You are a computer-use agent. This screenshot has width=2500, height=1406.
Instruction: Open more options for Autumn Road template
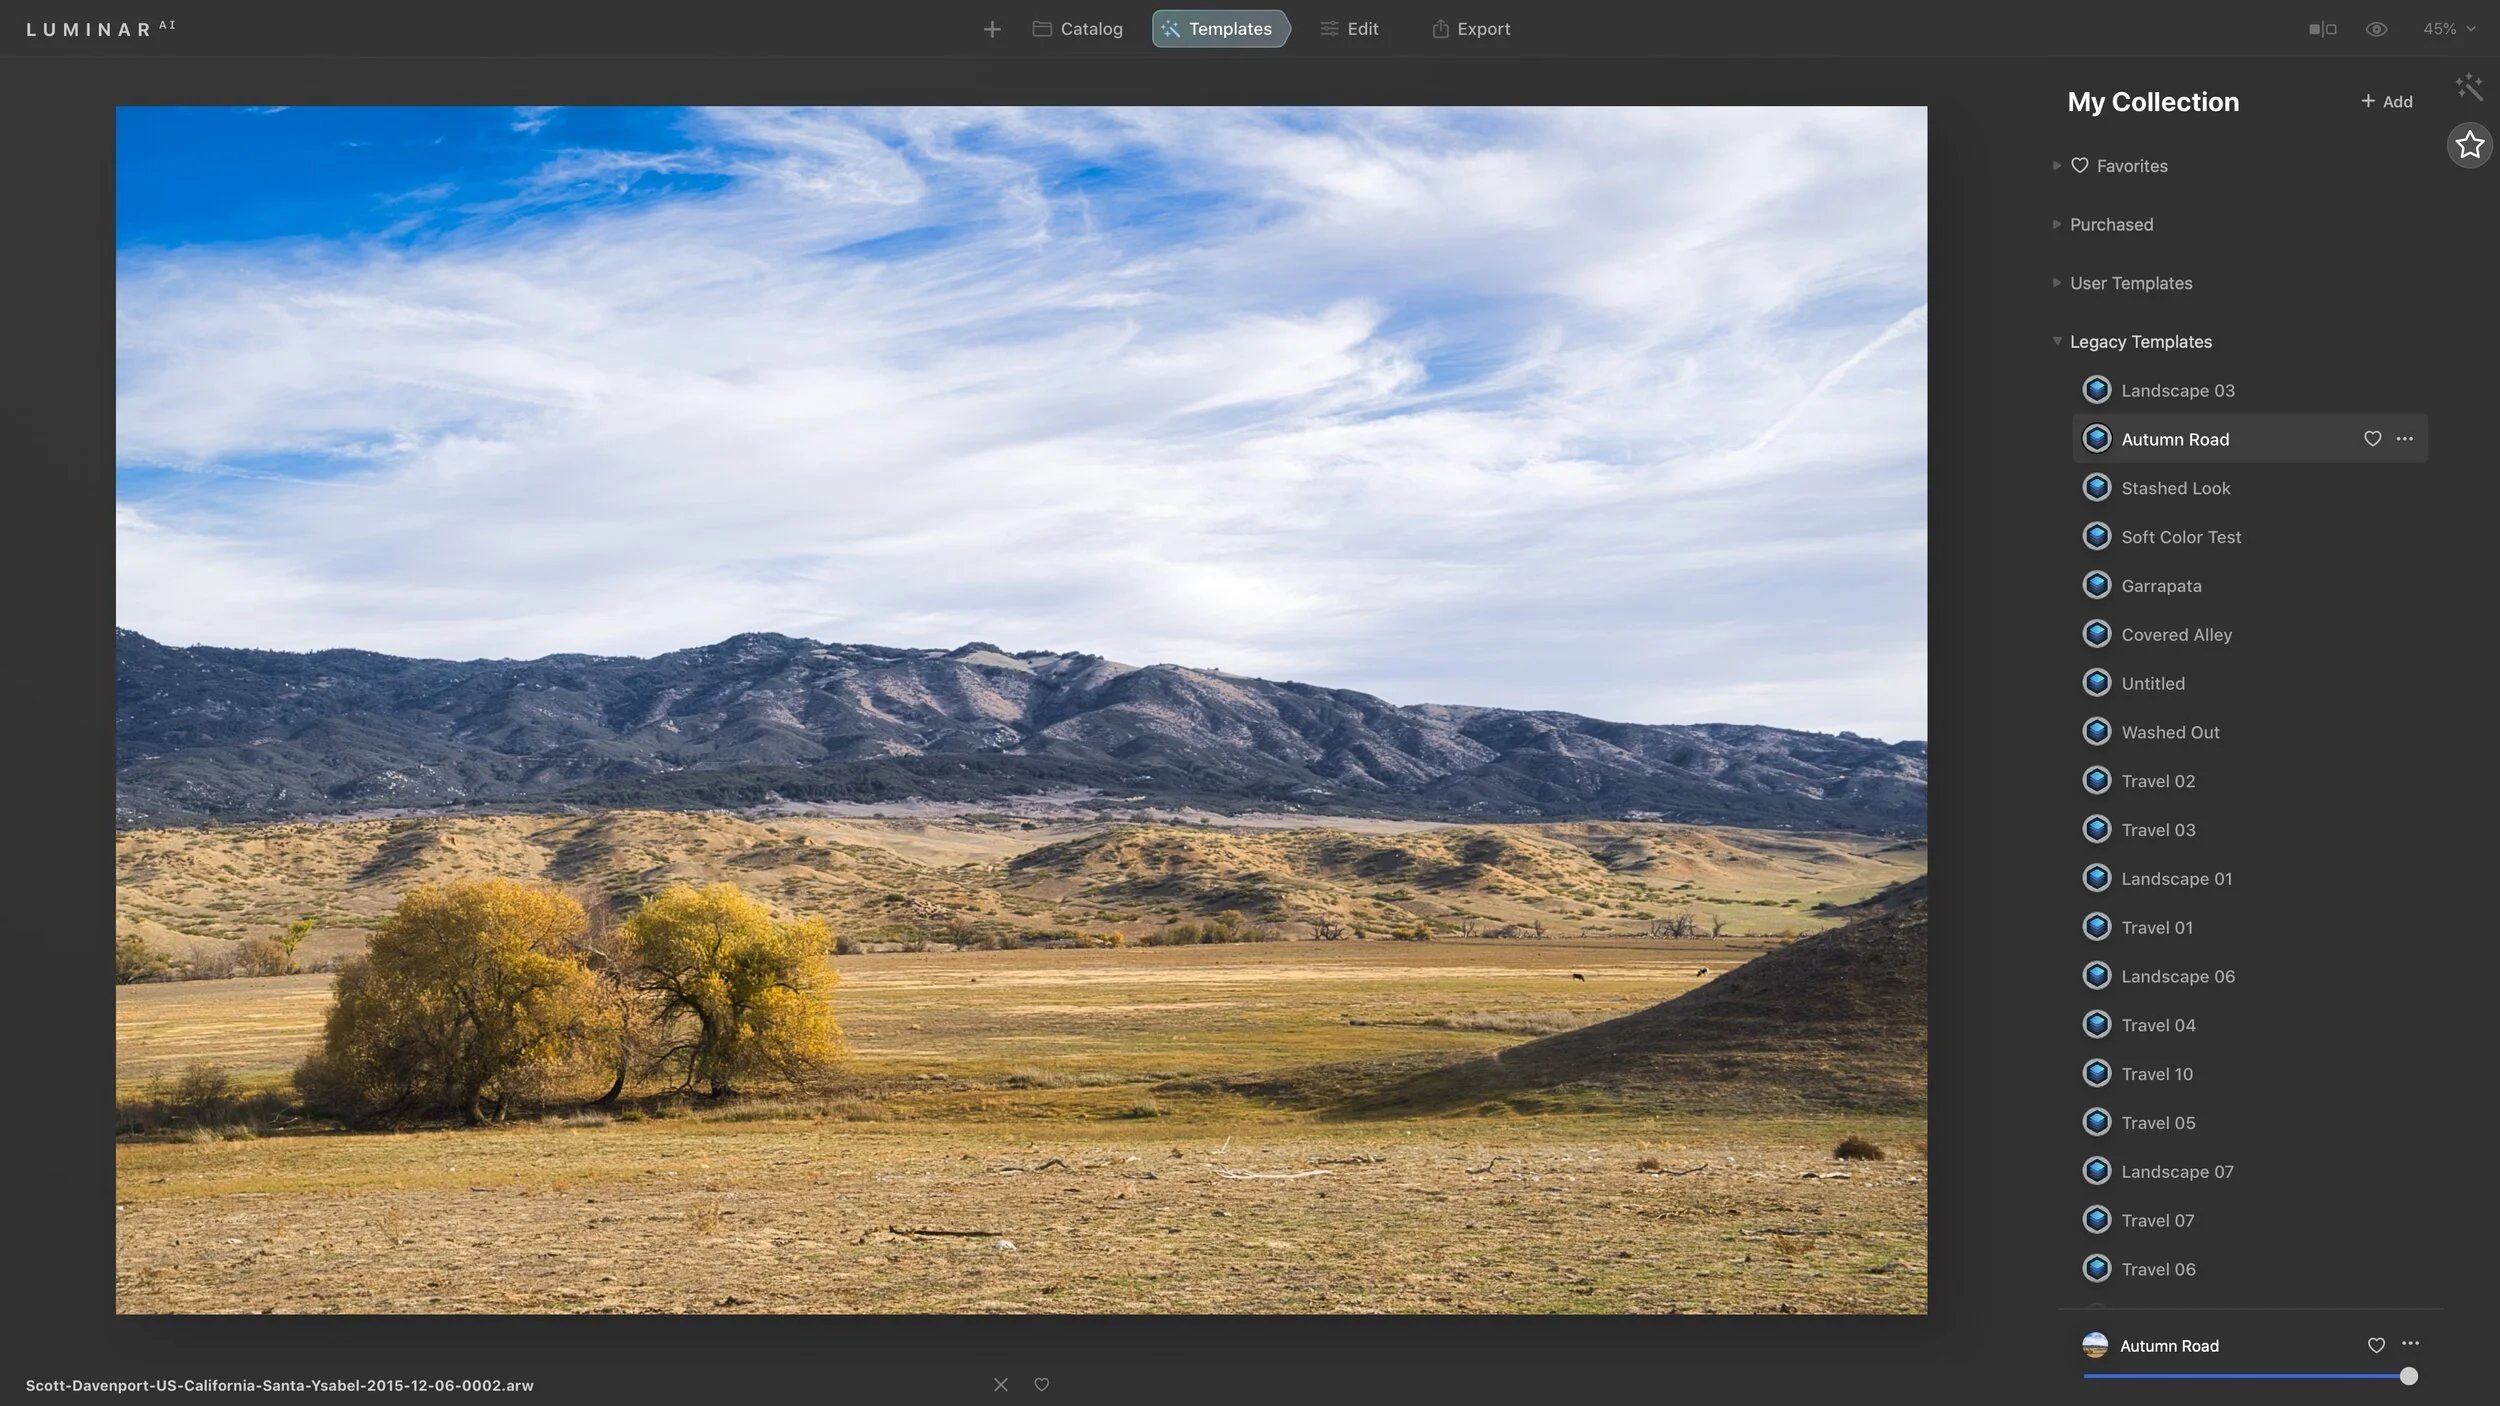coord(2404,438)
